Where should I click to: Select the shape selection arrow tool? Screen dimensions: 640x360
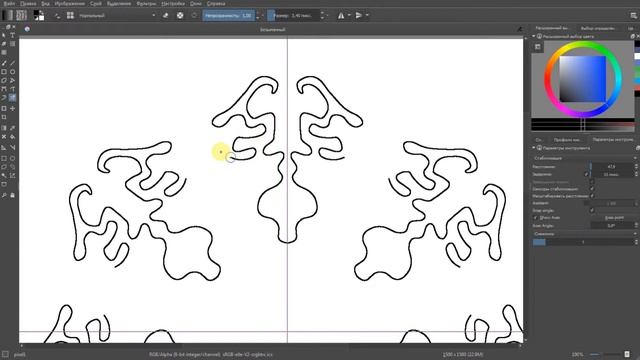point(4,36)
